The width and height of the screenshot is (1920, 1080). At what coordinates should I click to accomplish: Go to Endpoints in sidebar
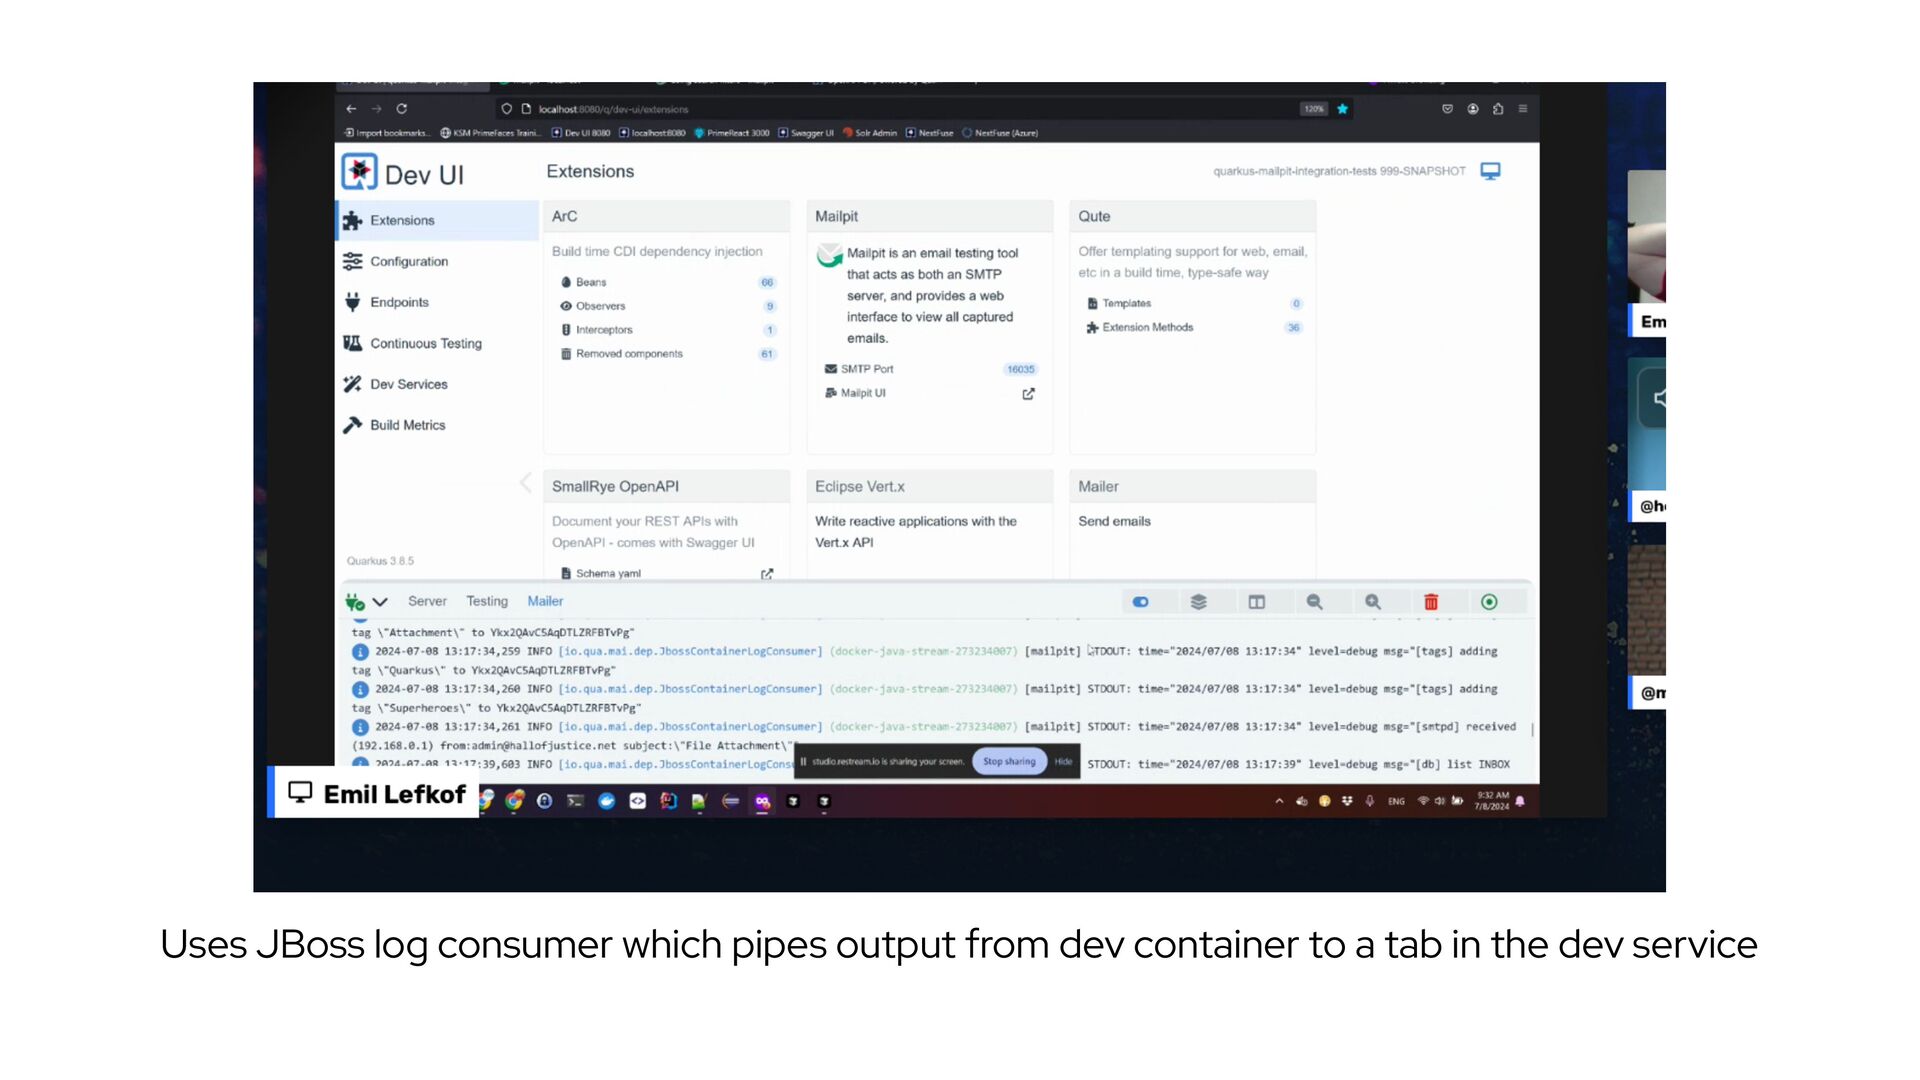tap(437, 302)
